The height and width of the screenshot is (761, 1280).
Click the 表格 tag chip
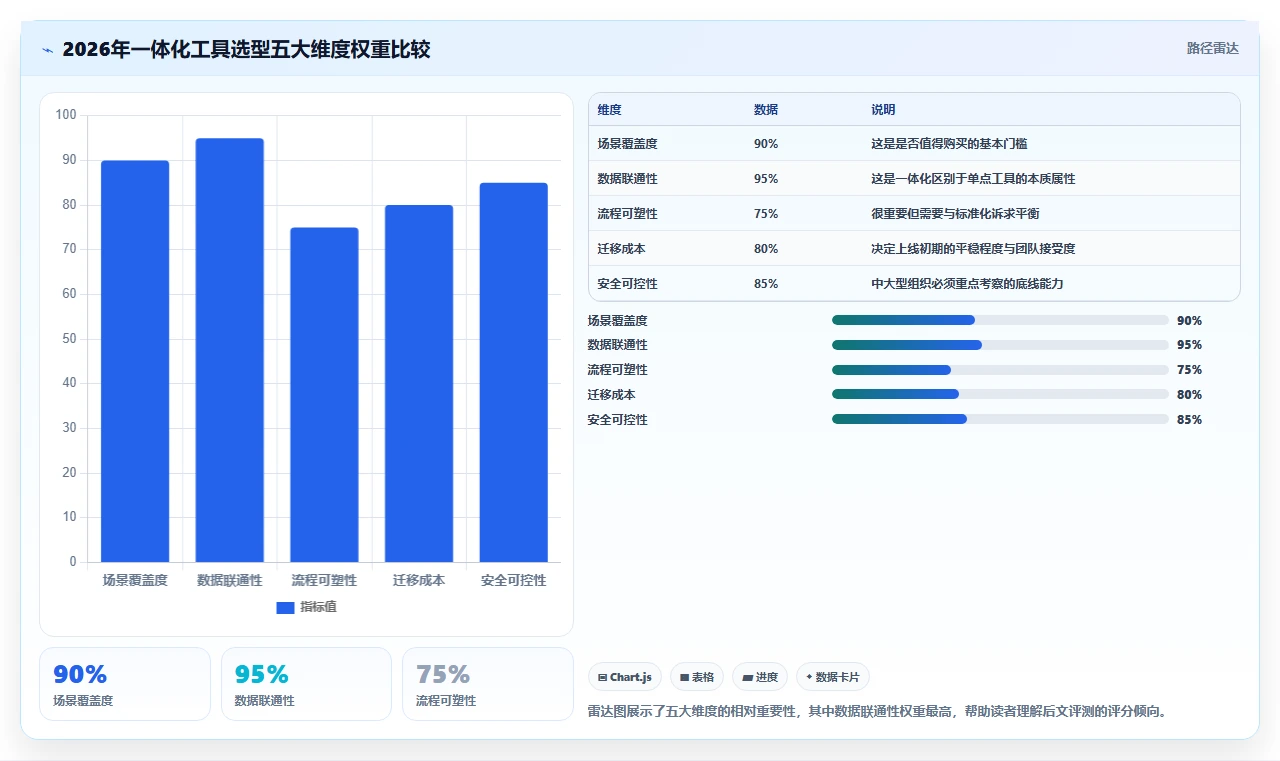coord(697,677)
